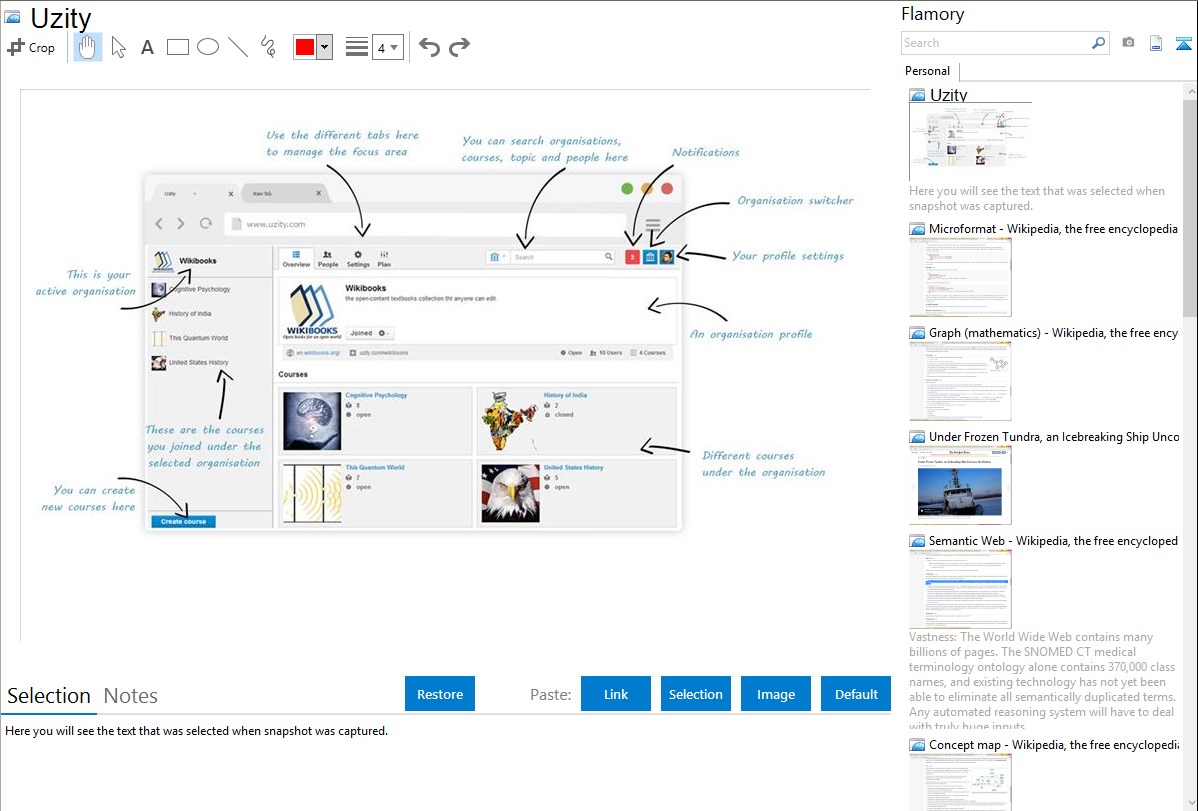Click 'Under Frozen Tundra, an Icebreaking Ship' title
Screen dimensions: 1198x811
1054,436
